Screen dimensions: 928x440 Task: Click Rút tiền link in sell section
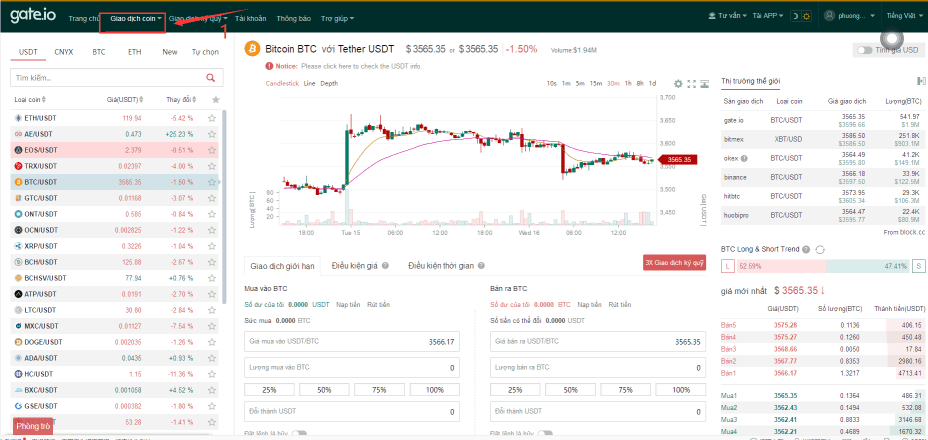click(618, 304)
